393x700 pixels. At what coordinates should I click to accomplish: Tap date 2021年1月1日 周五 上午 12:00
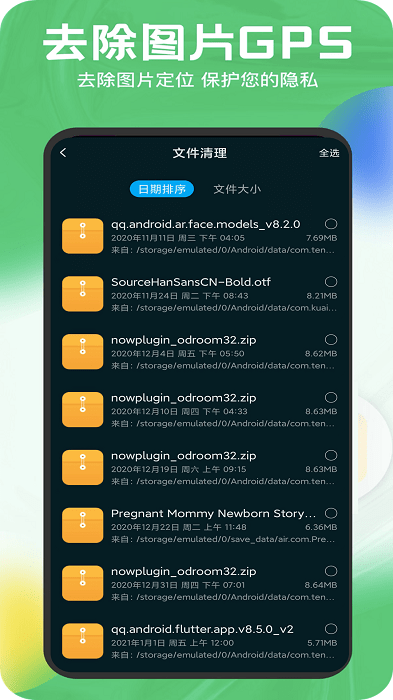click(x=172, y=643)
